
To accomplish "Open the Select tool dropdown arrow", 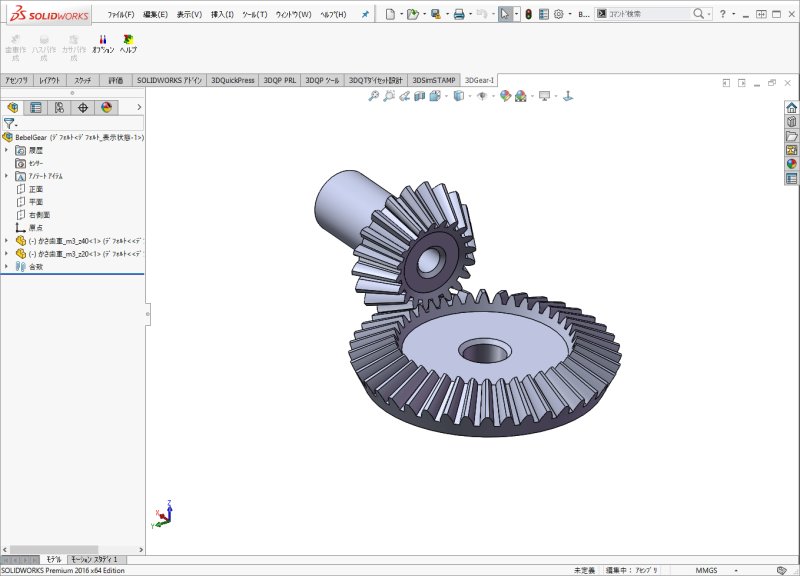I will [516, 14].
